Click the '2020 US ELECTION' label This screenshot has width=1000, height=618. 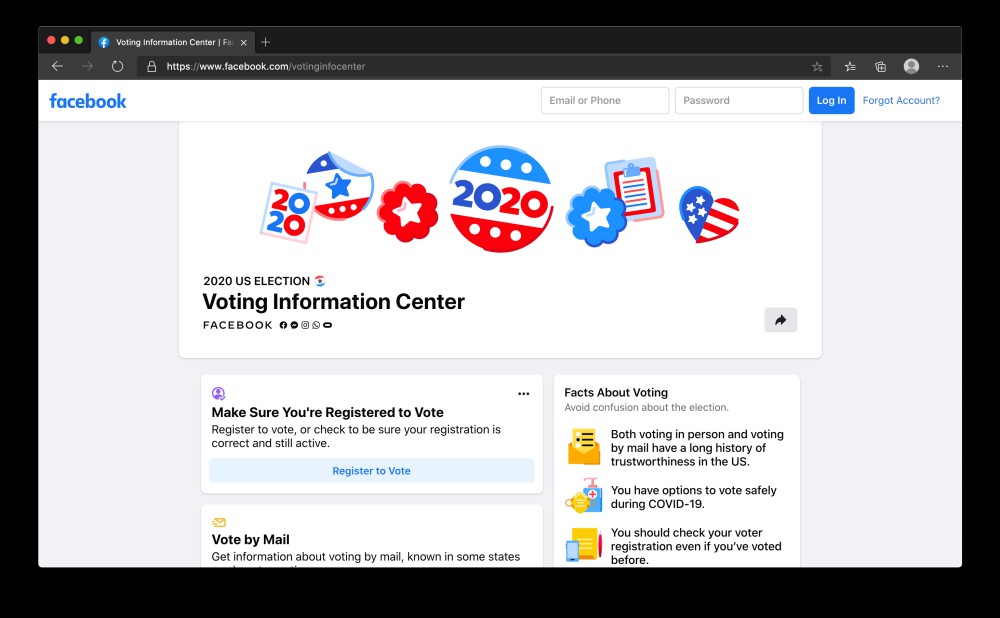pos(256,281)
